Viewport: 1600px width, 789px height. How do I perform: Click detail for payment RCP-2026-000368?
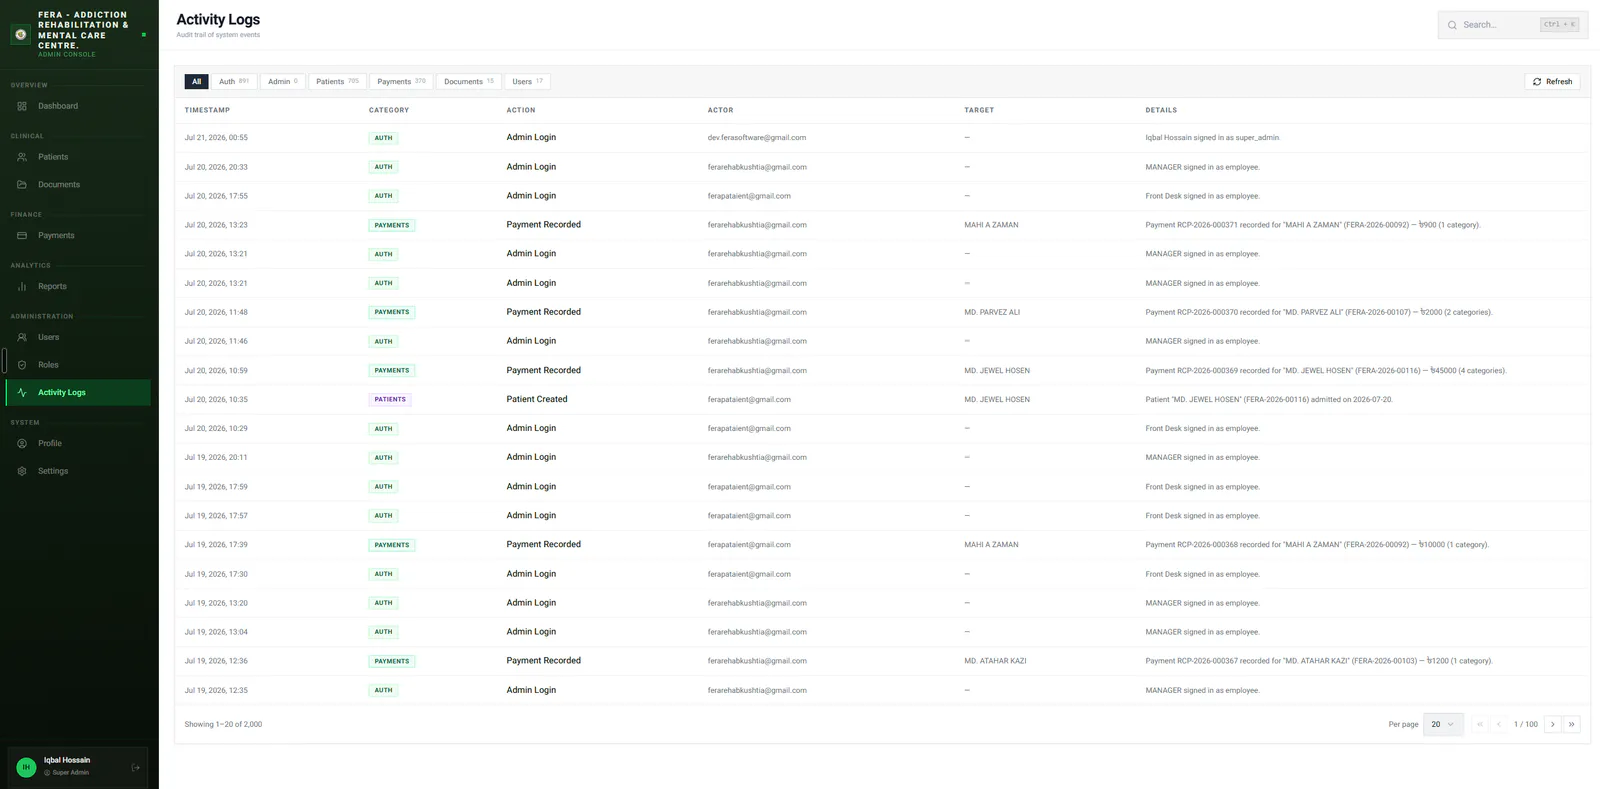pyautogui.click(x=1317, y=545)
